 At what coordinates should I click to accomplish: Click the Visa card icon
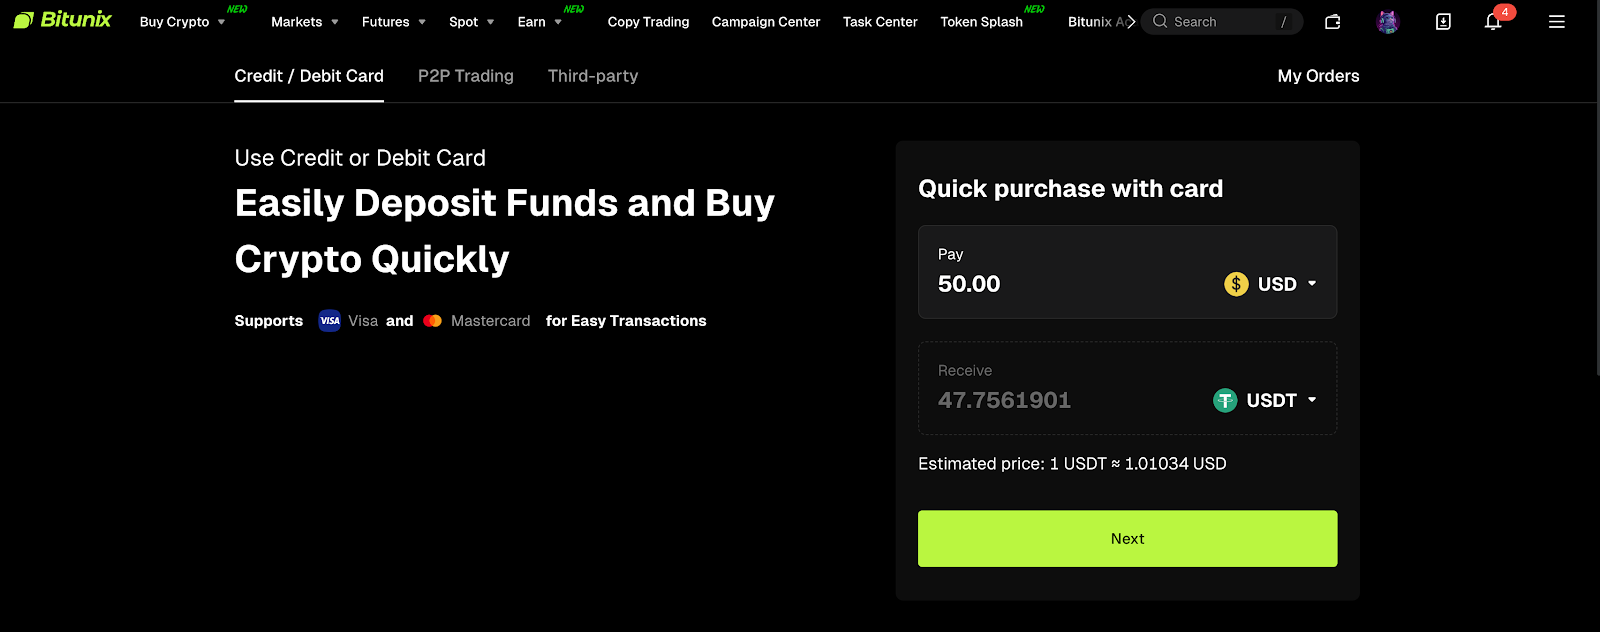329,320
